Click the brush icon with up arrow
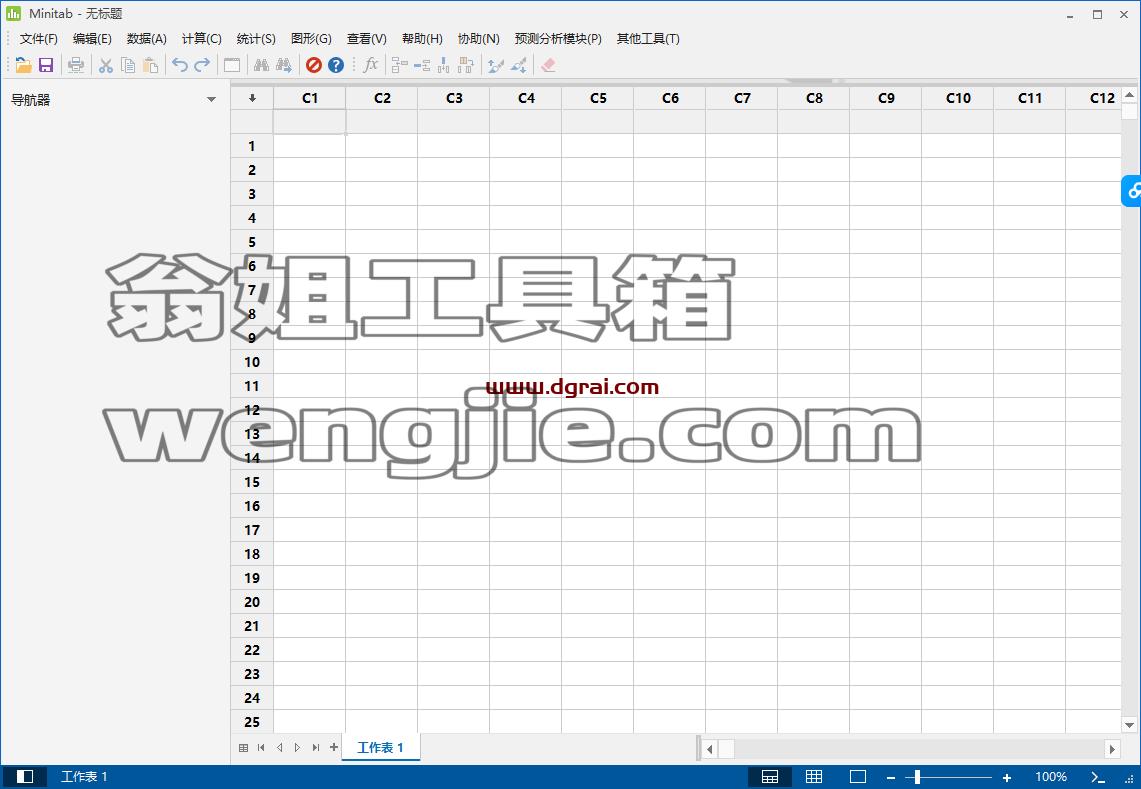Viewport: 1141px width, 789px height. [x=496, y=66]
